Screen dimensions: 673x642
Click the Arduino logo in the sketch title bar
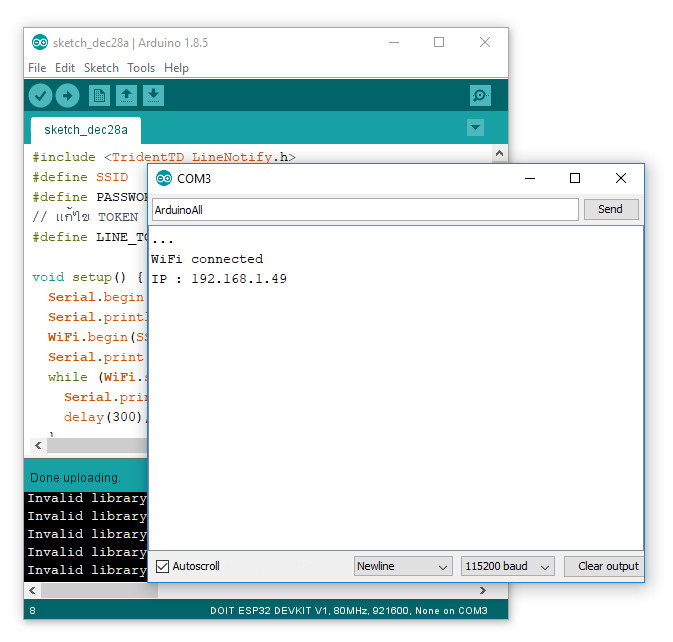click(x=40, y=42)
